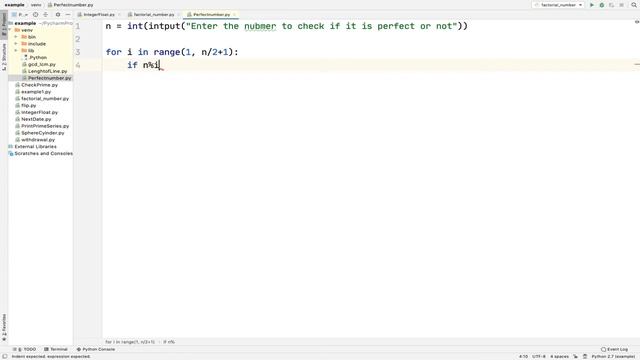The height and width of the screenshot is (360, 640).
Task: Collapse the venv folder
Action: coord(10,30)
